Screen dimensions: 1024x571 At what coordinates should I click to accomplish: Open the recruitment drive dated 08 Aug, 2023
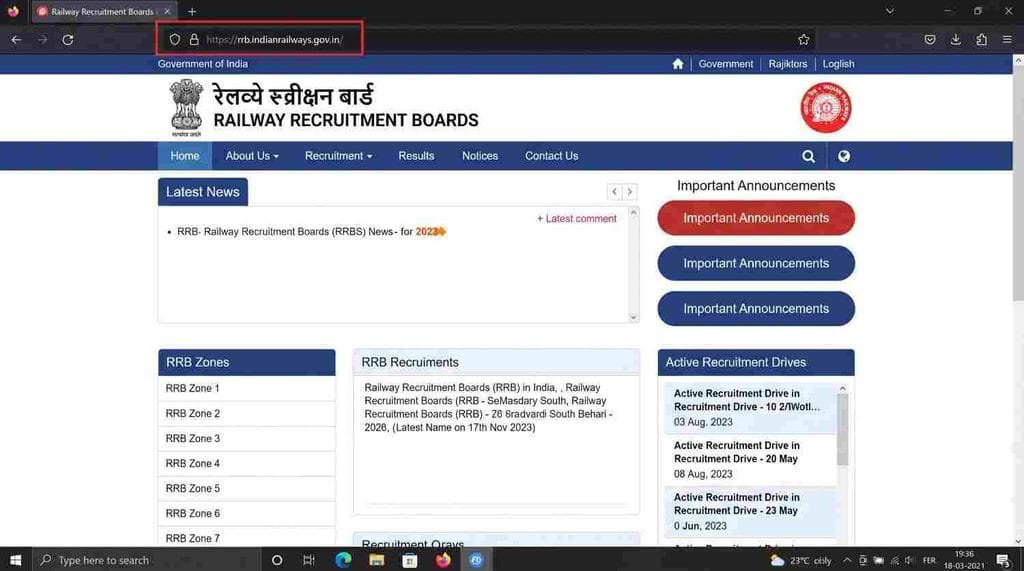point(750,460)
